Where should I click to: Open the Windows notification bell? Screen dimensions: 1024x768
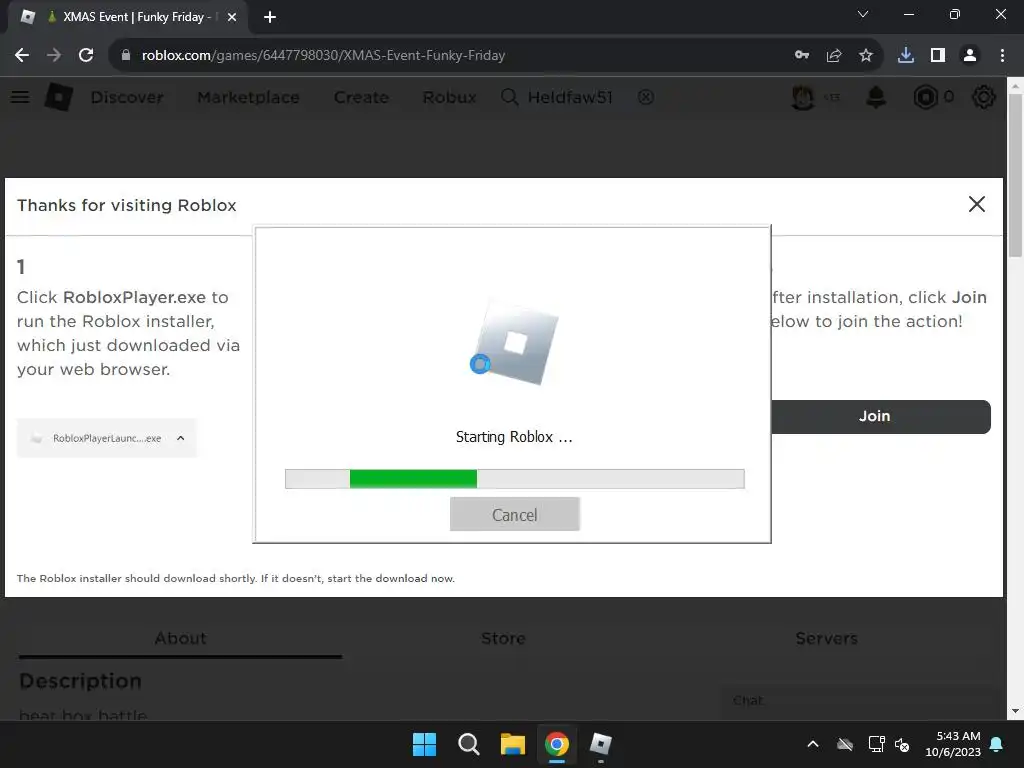click(x=997, y=744)
